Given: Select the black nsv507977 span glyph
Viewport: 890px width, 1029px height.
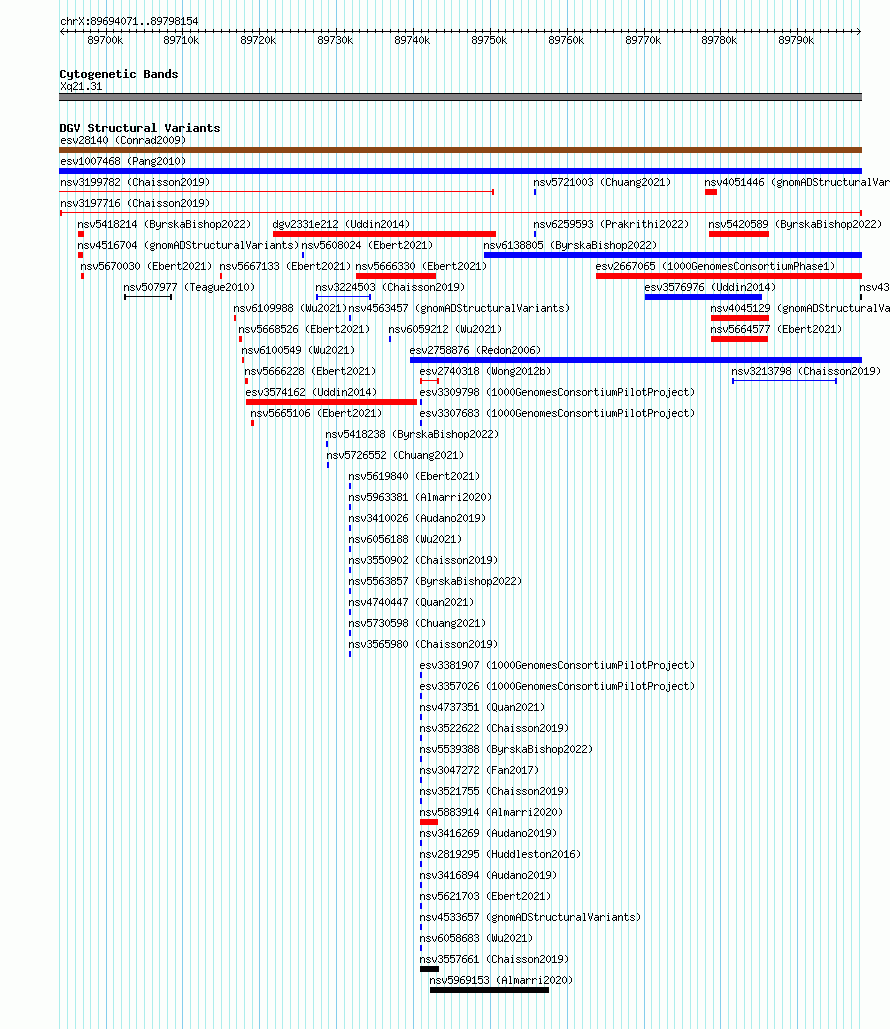Looking at the screenshot, I should tap(148, 297).
